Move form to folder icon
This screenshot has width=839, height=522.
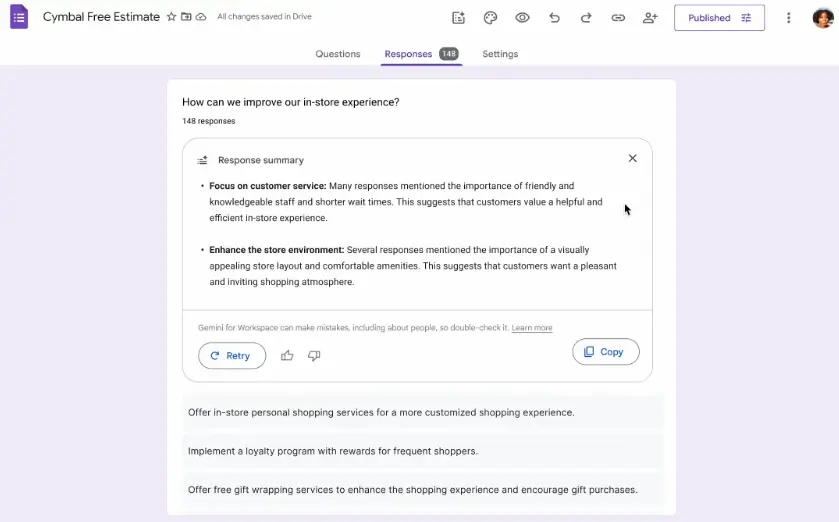click(x=186, y=17)
